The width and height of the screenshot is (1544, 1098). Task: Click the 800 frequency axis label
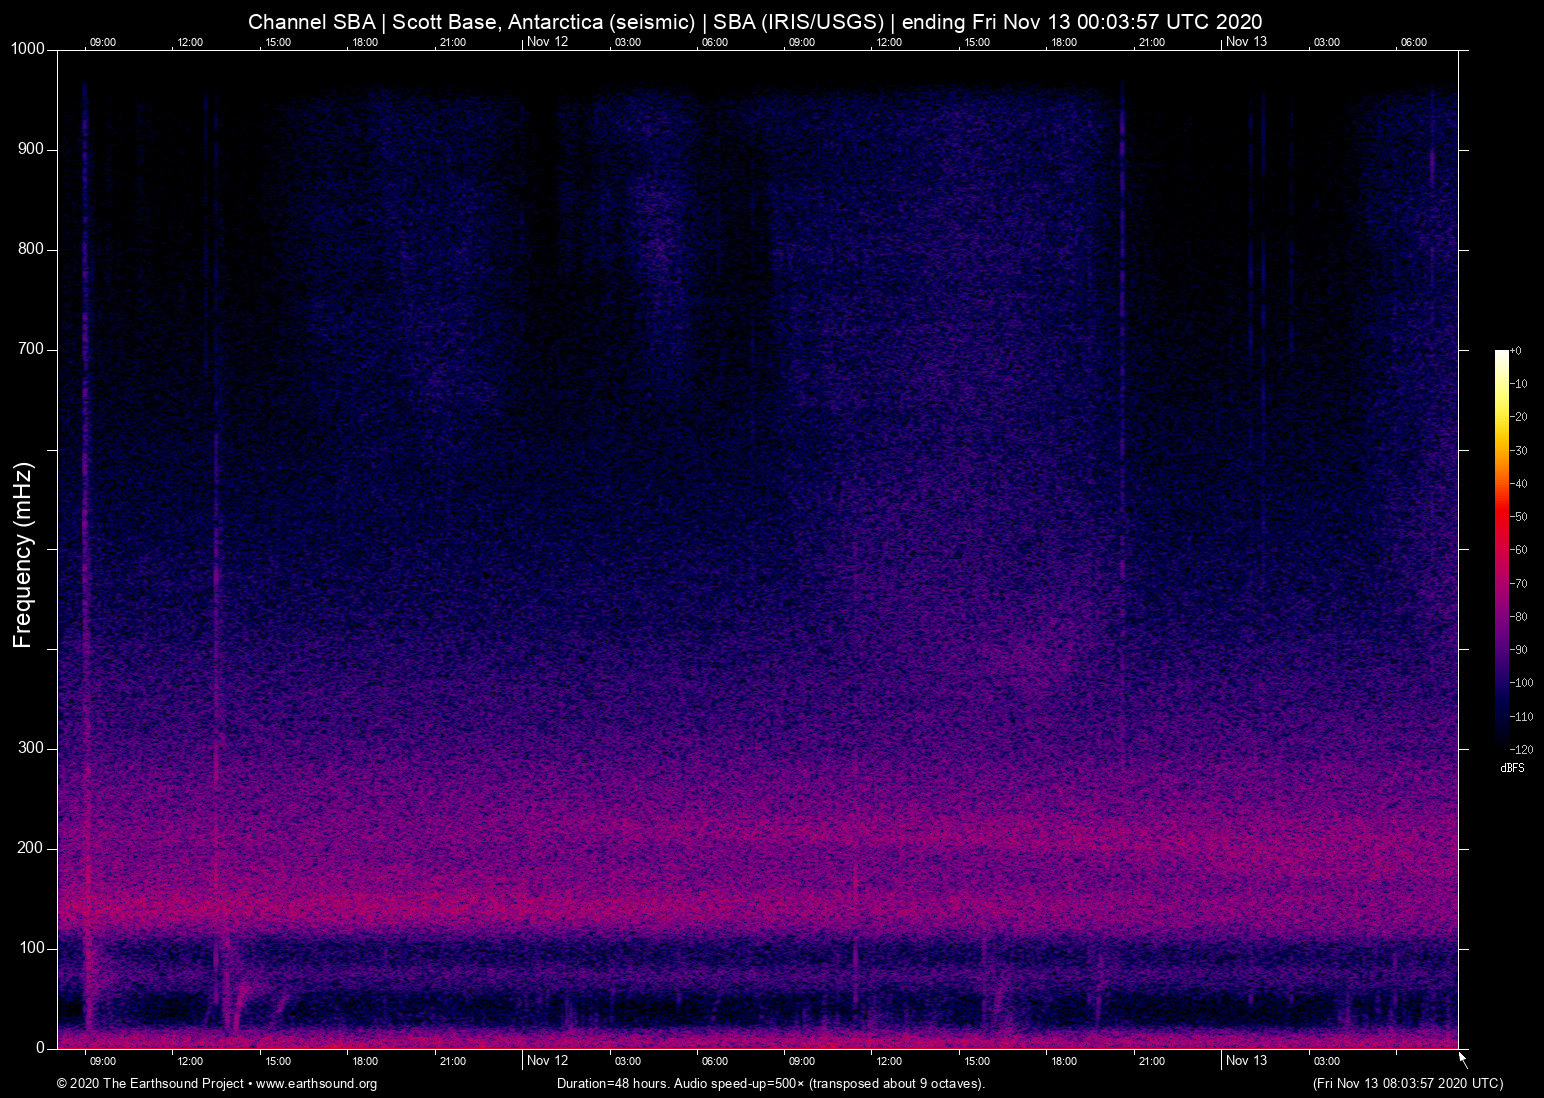point(32,249)
